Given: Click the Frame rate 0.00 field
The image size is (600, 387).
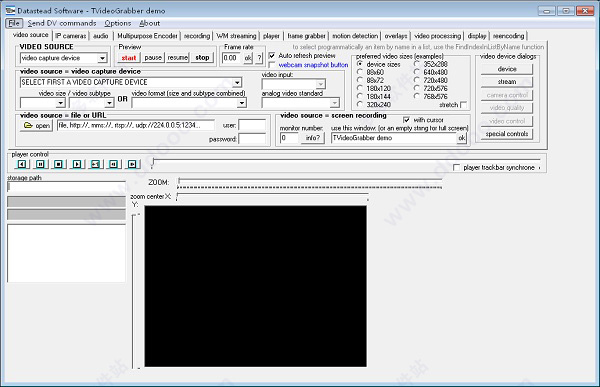Looking at the screenshot, I should point(232,58).
